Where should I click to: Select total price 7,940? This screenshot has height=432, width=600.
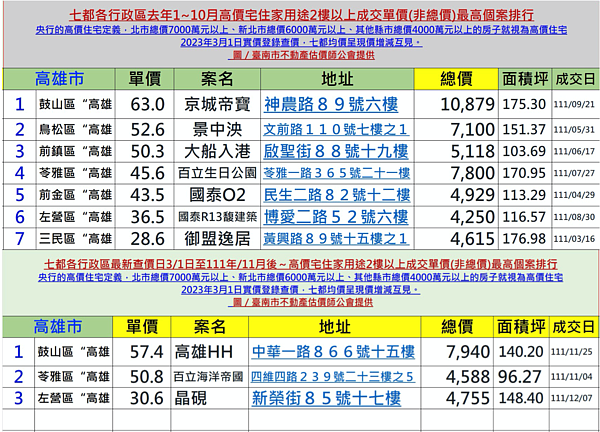(x=468, y=352)
